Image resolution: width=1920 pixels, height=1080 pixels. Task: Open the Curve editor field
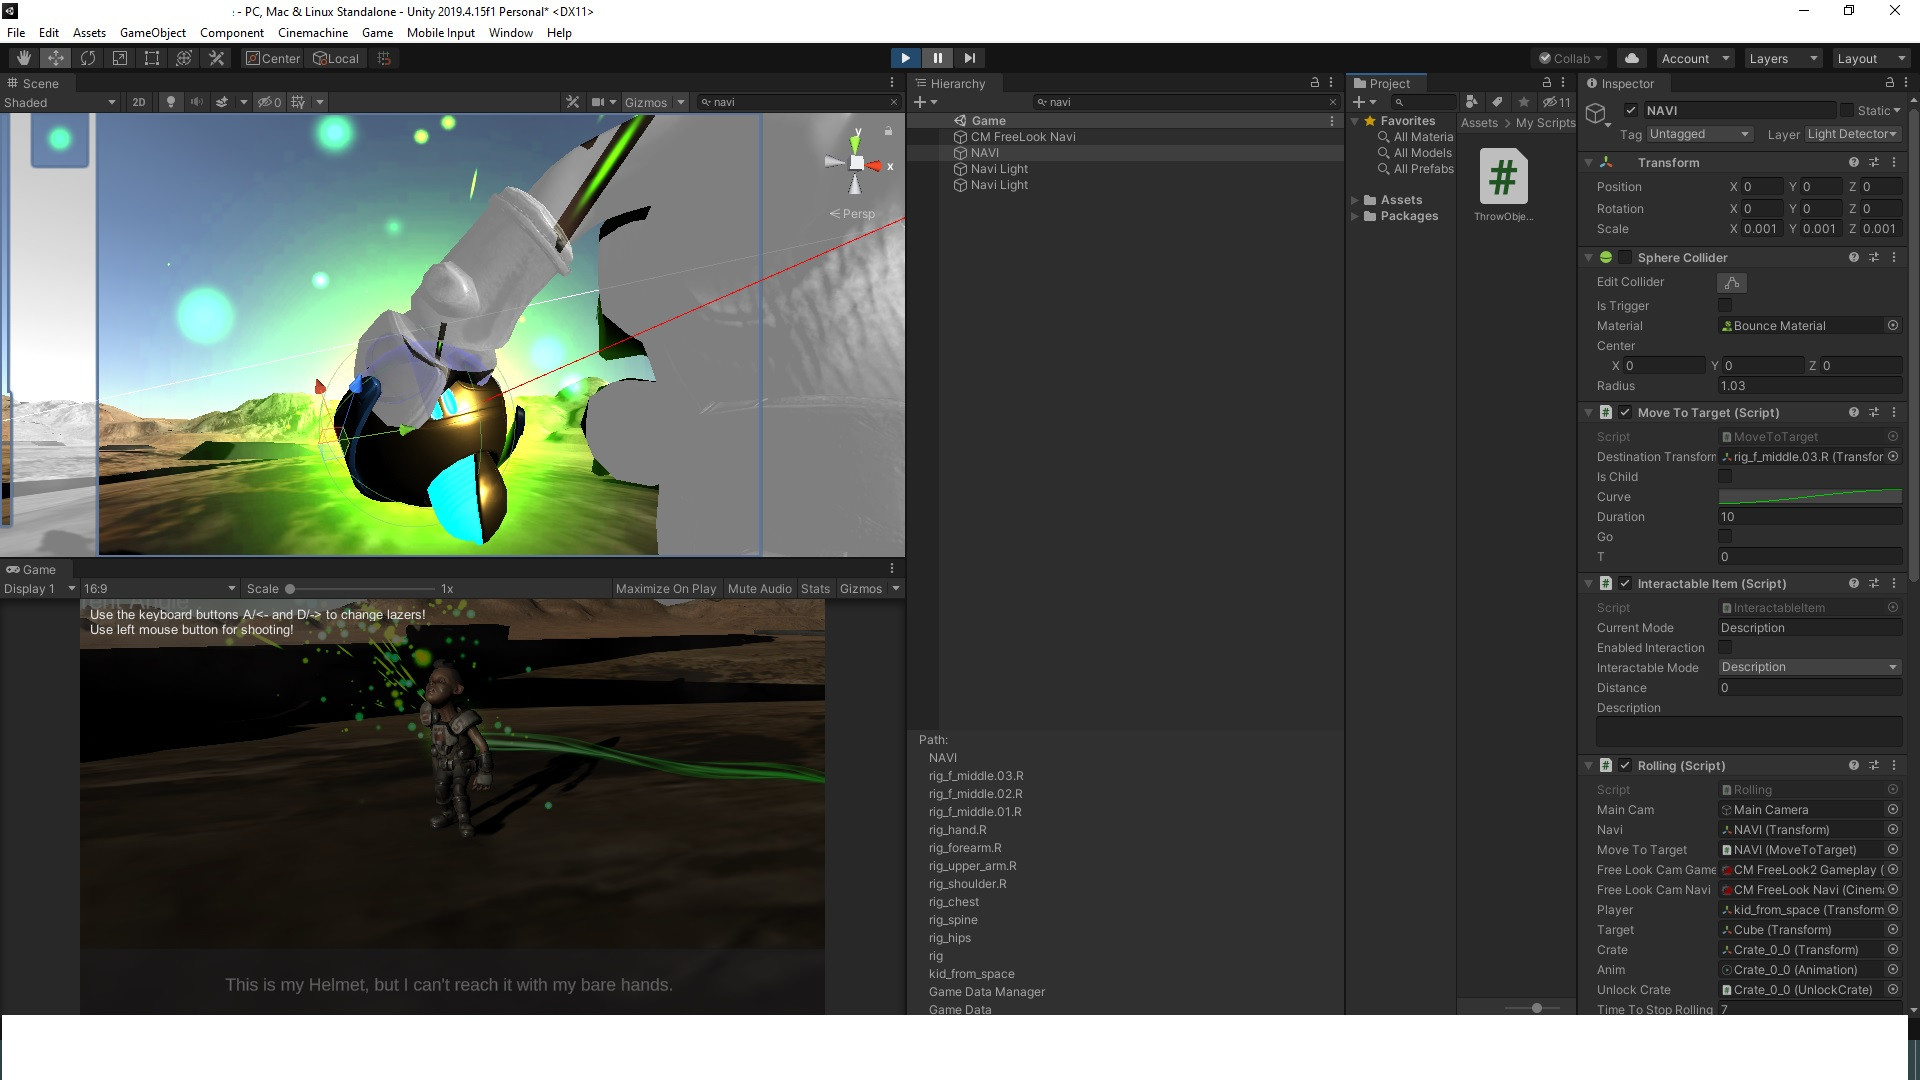[1810, 497]
